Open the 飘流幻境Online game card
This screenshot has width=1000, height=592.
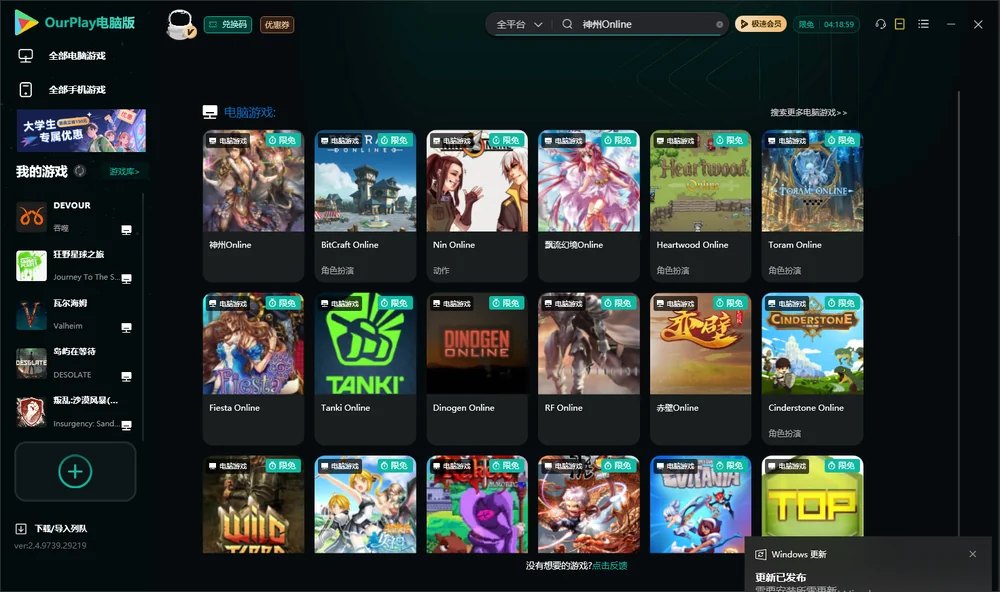(x=589, y=206)
